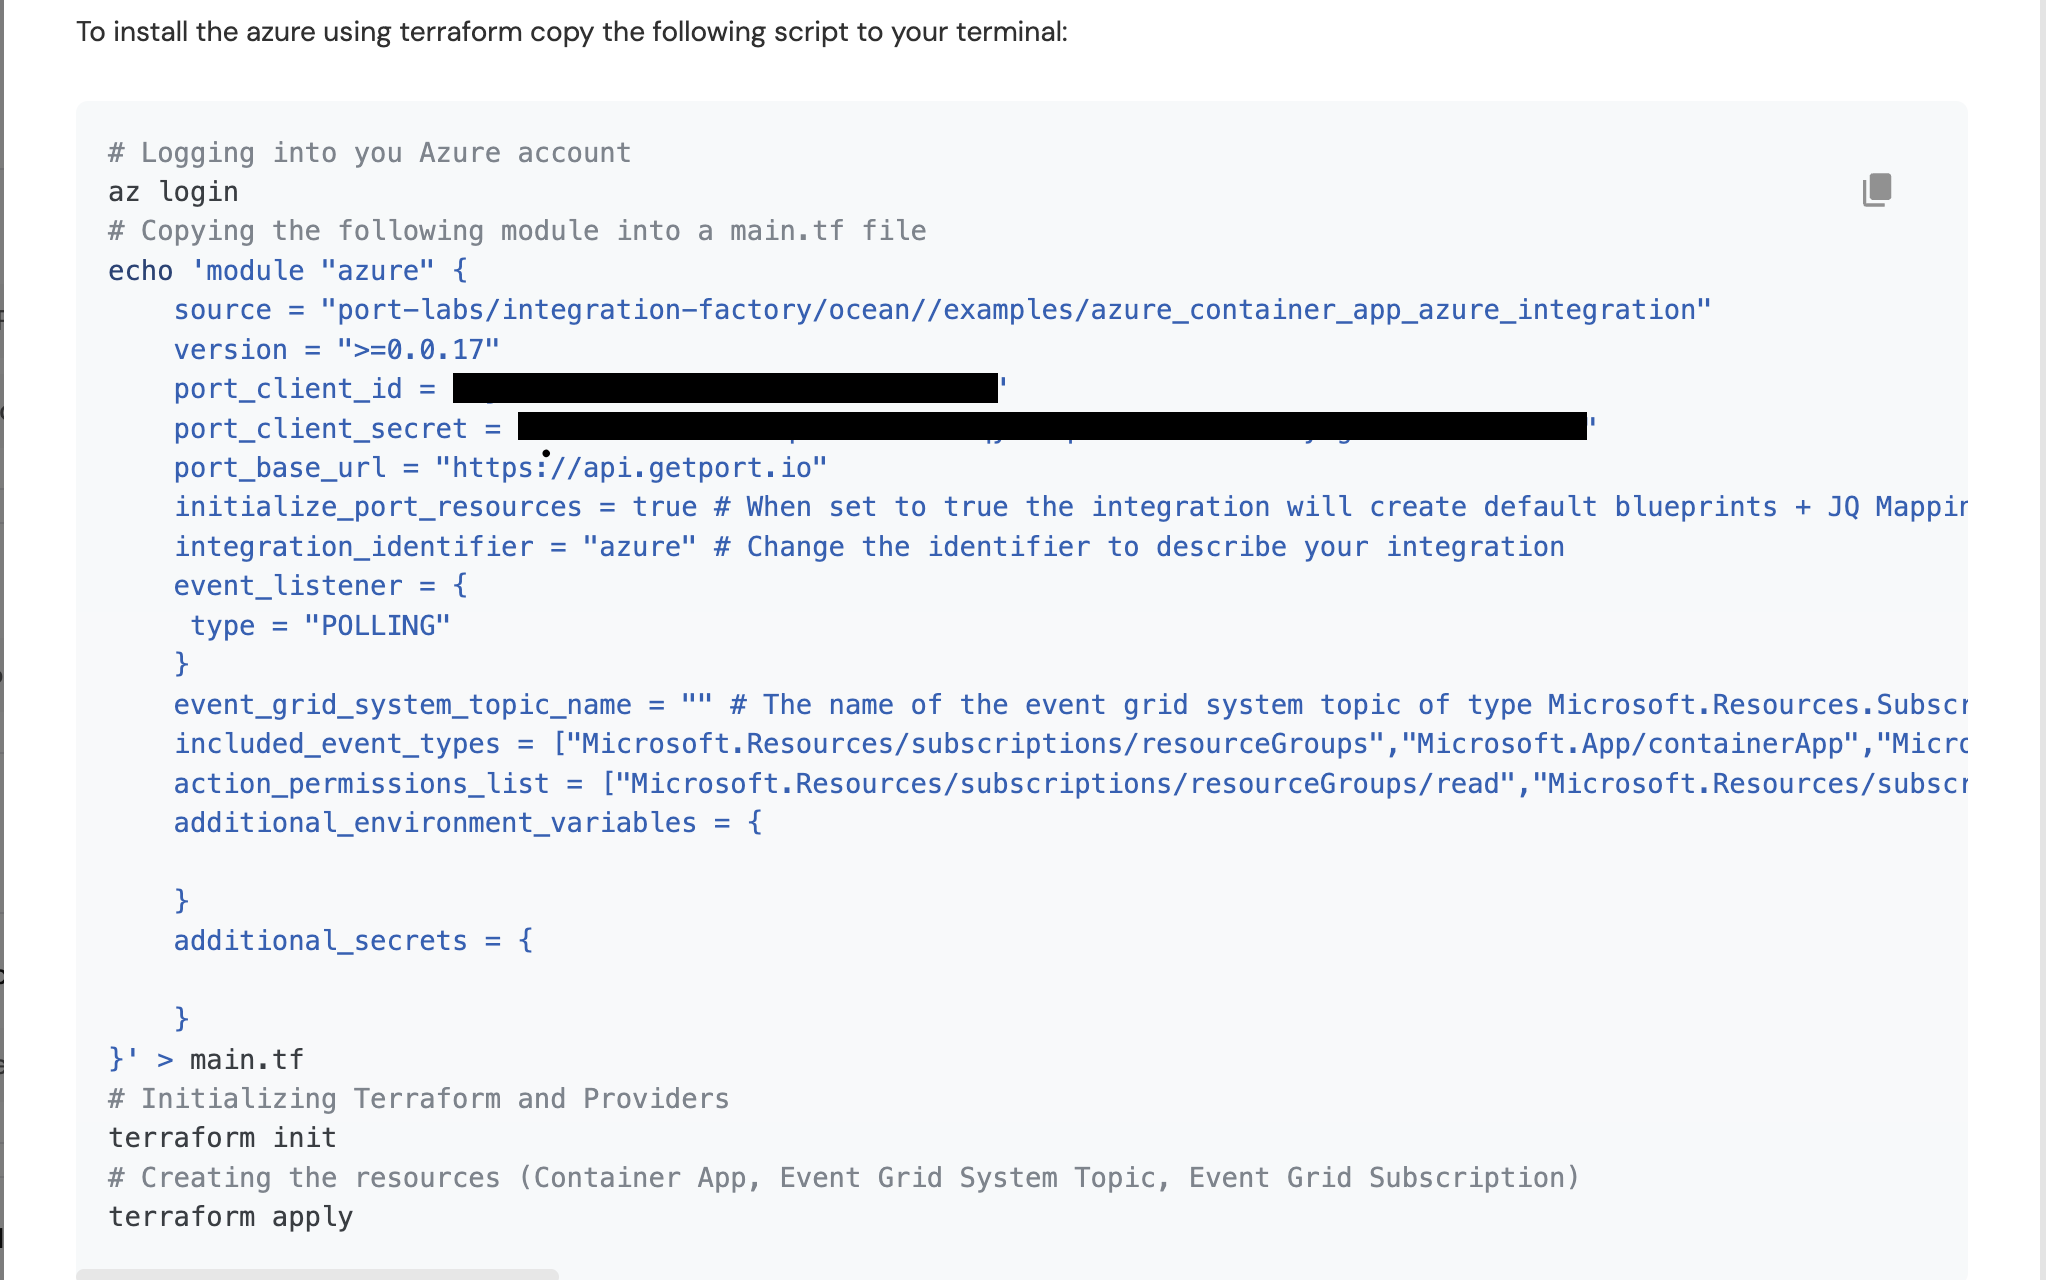Click the version ">=0.0.17" value

418,350
